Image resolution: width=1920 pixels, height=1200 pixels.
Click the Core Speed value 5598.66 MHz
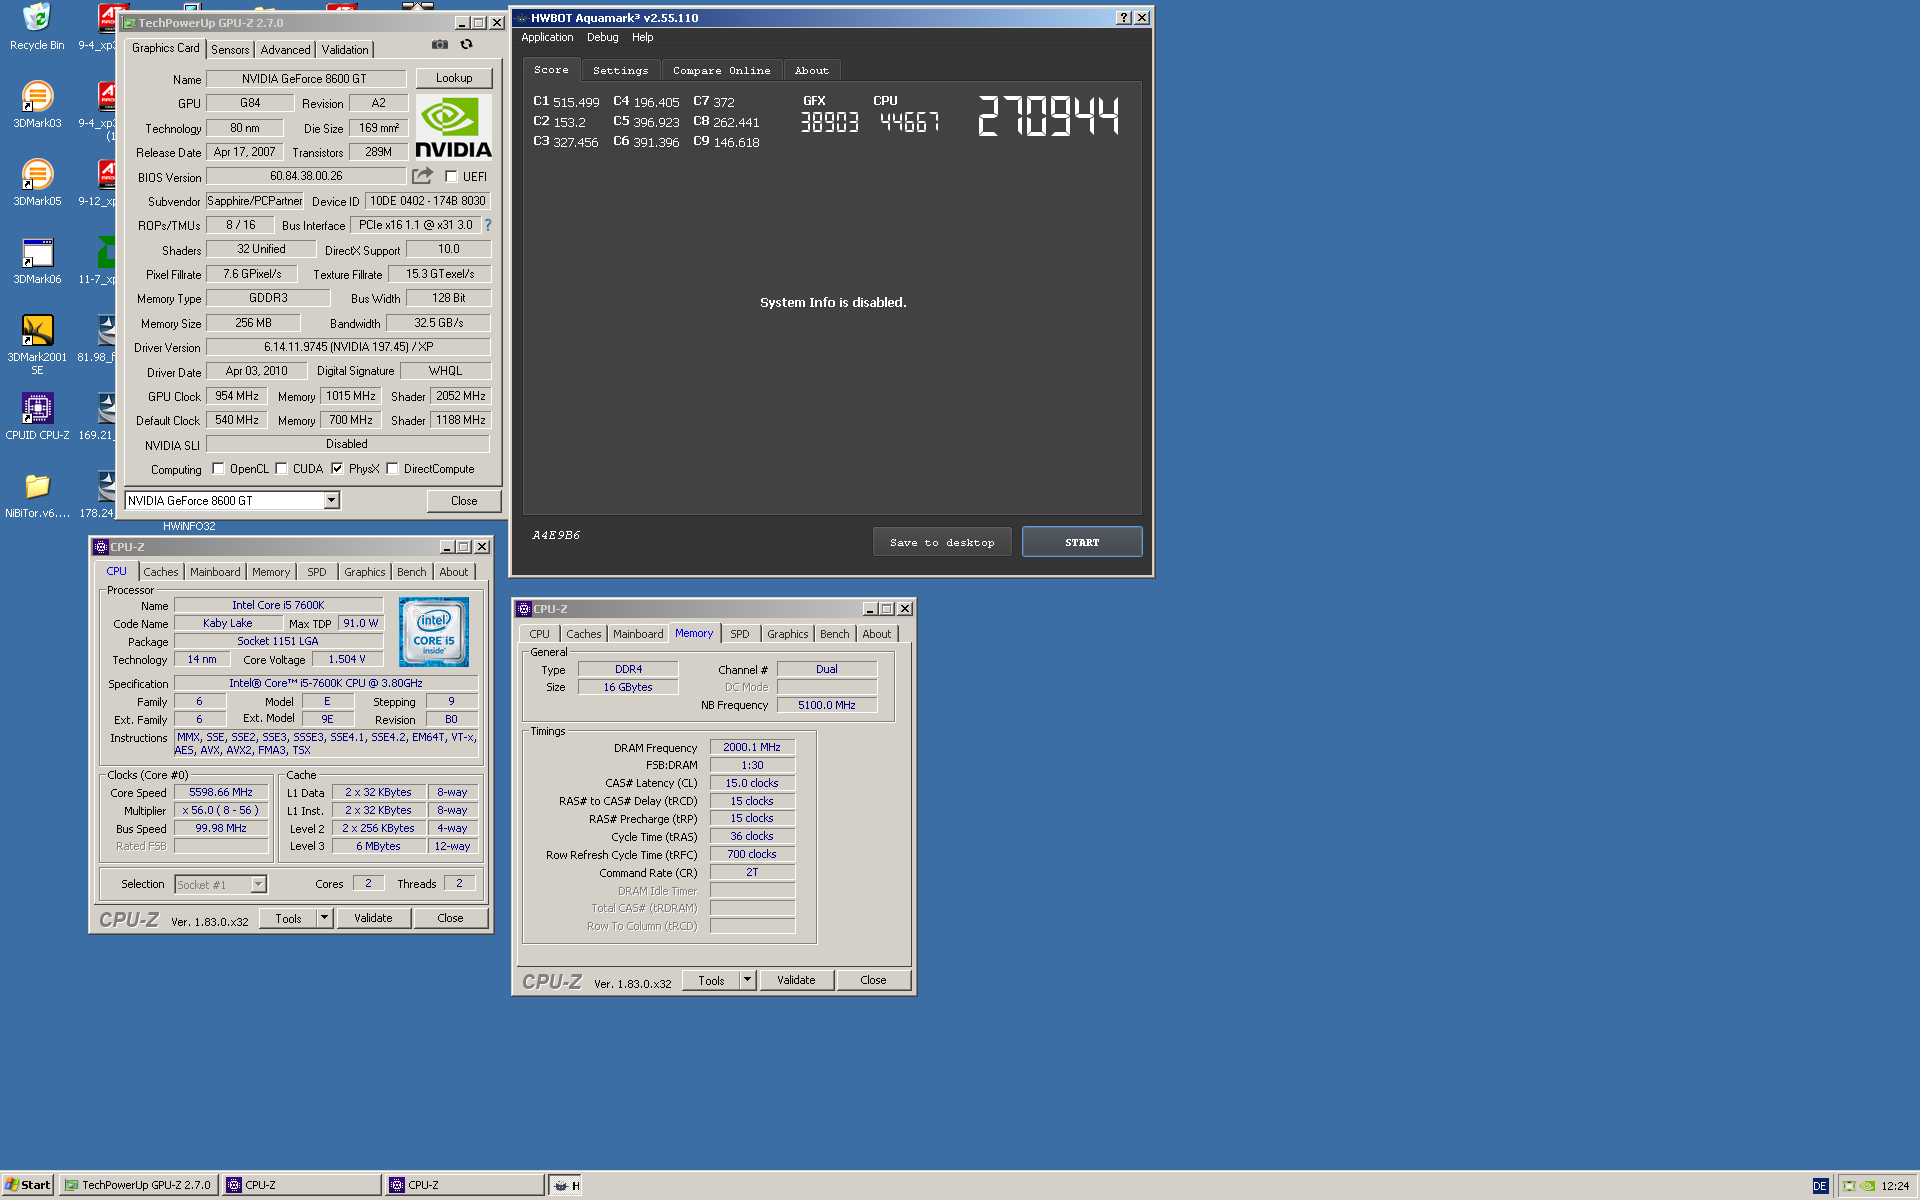point(221,792)
